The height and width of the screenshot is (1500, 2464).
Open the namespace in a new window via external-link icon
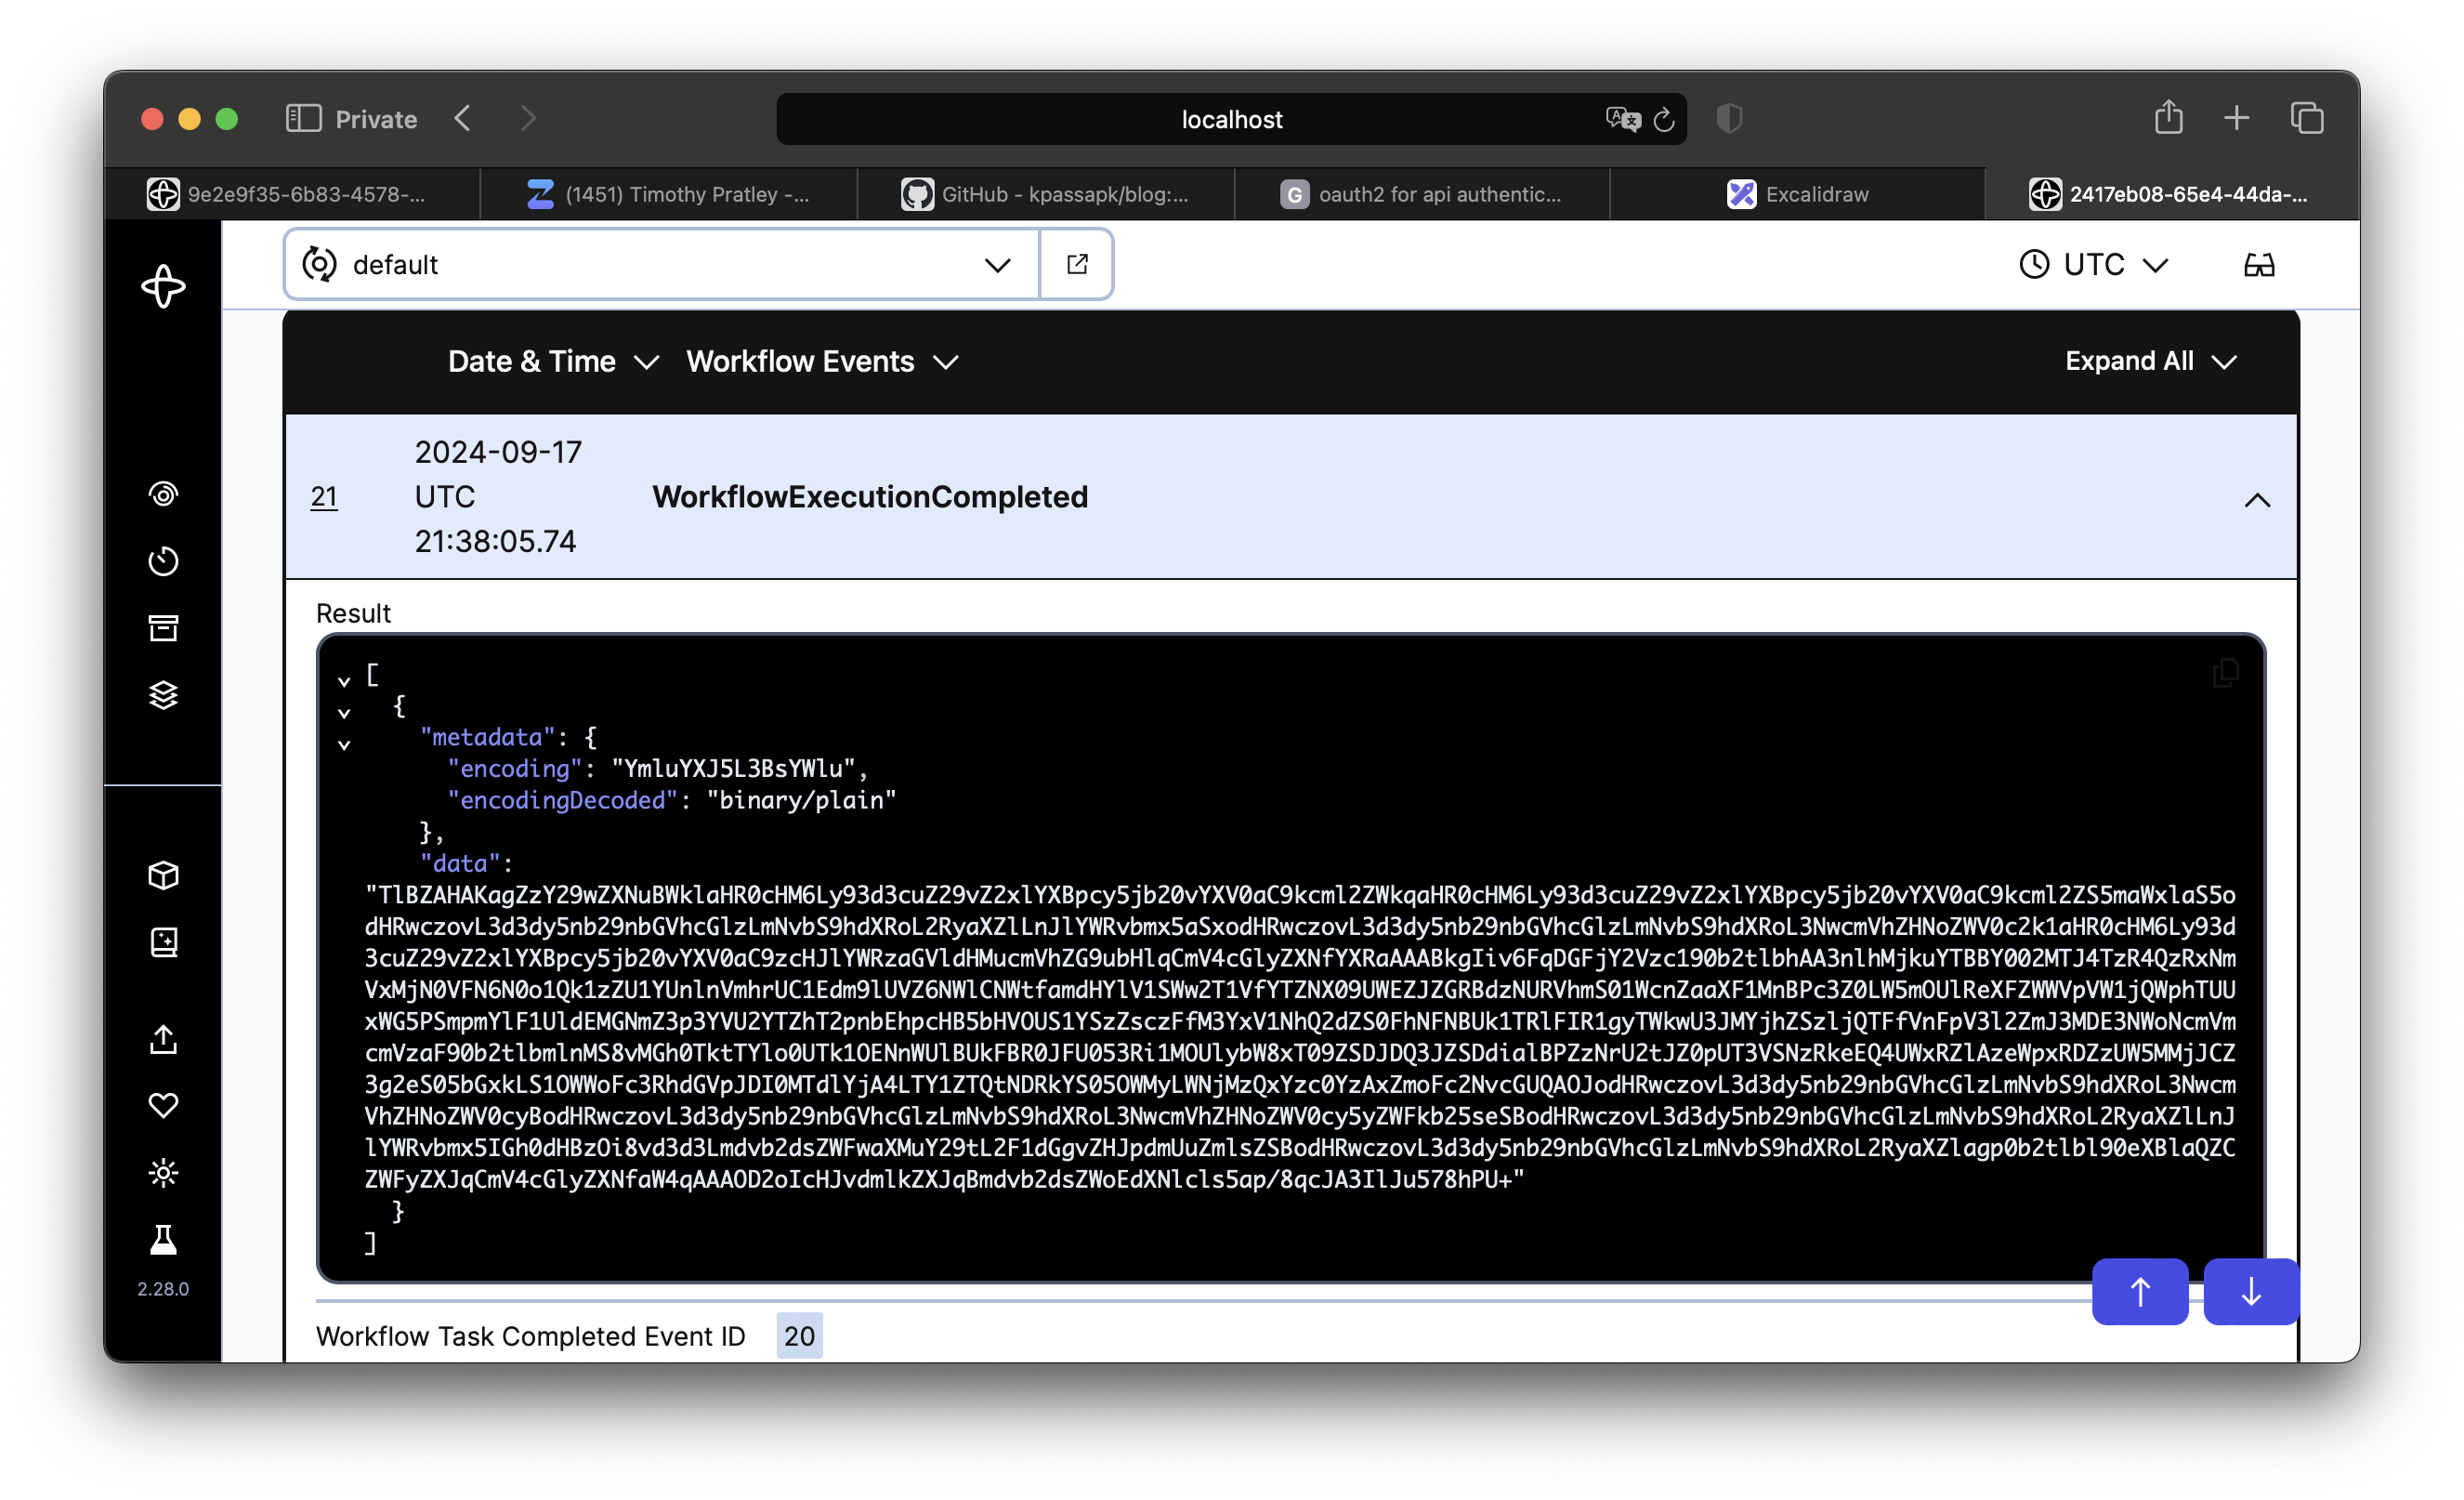(x=1077, y=264)
